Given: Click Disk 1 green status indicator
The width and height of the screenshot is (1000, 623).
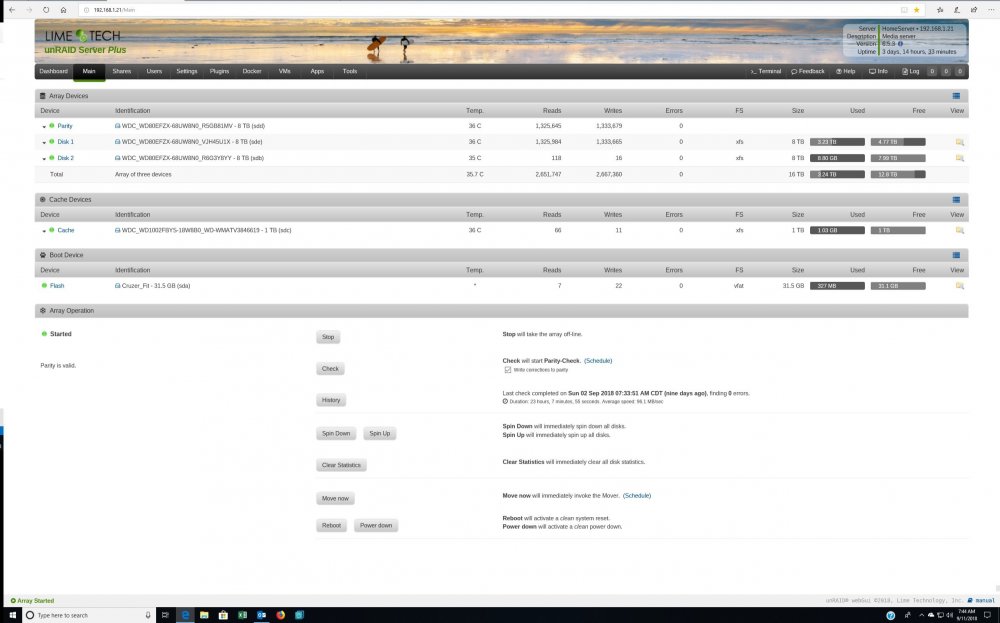Looking at the screenshot, I should 52,142.
